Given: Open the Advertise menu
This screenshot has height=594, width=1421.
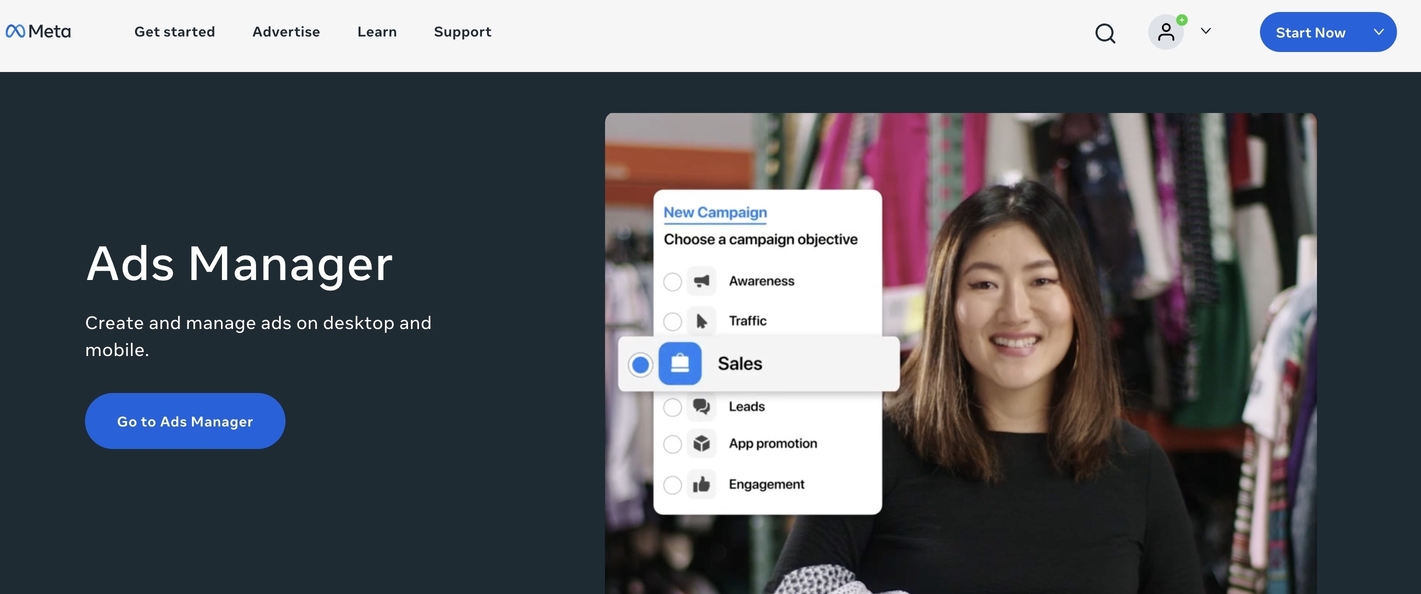Looking at the screenshot, I should [286, 32].
